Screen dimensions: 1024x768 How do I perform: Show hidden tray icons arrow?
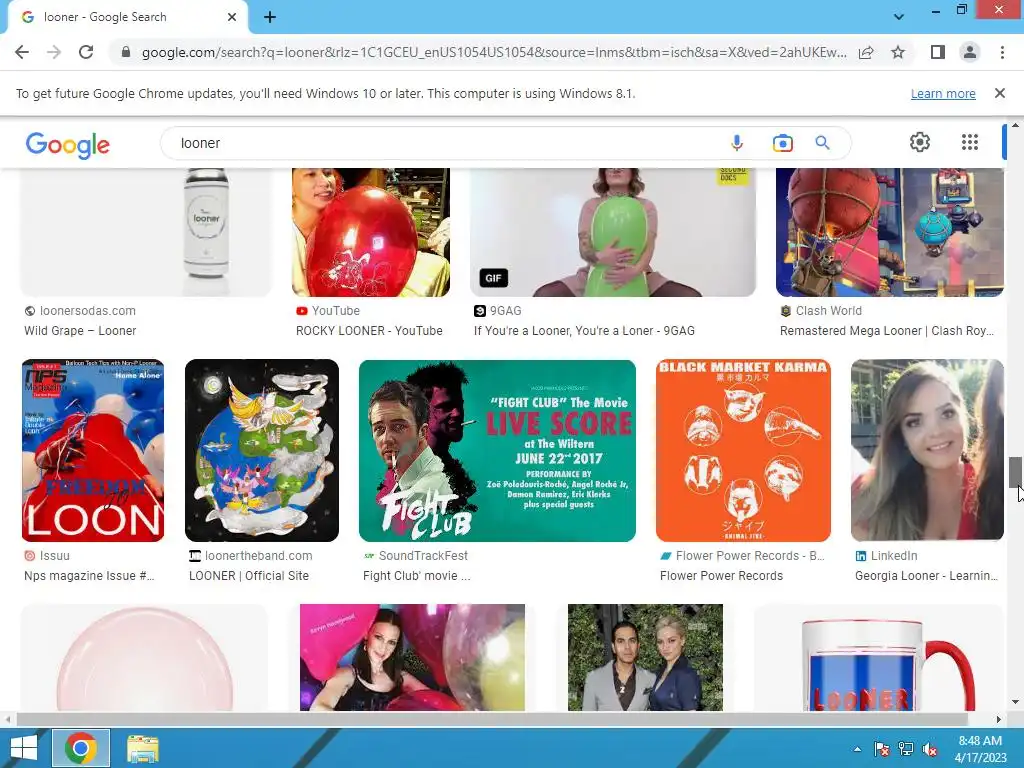(857, 749)
